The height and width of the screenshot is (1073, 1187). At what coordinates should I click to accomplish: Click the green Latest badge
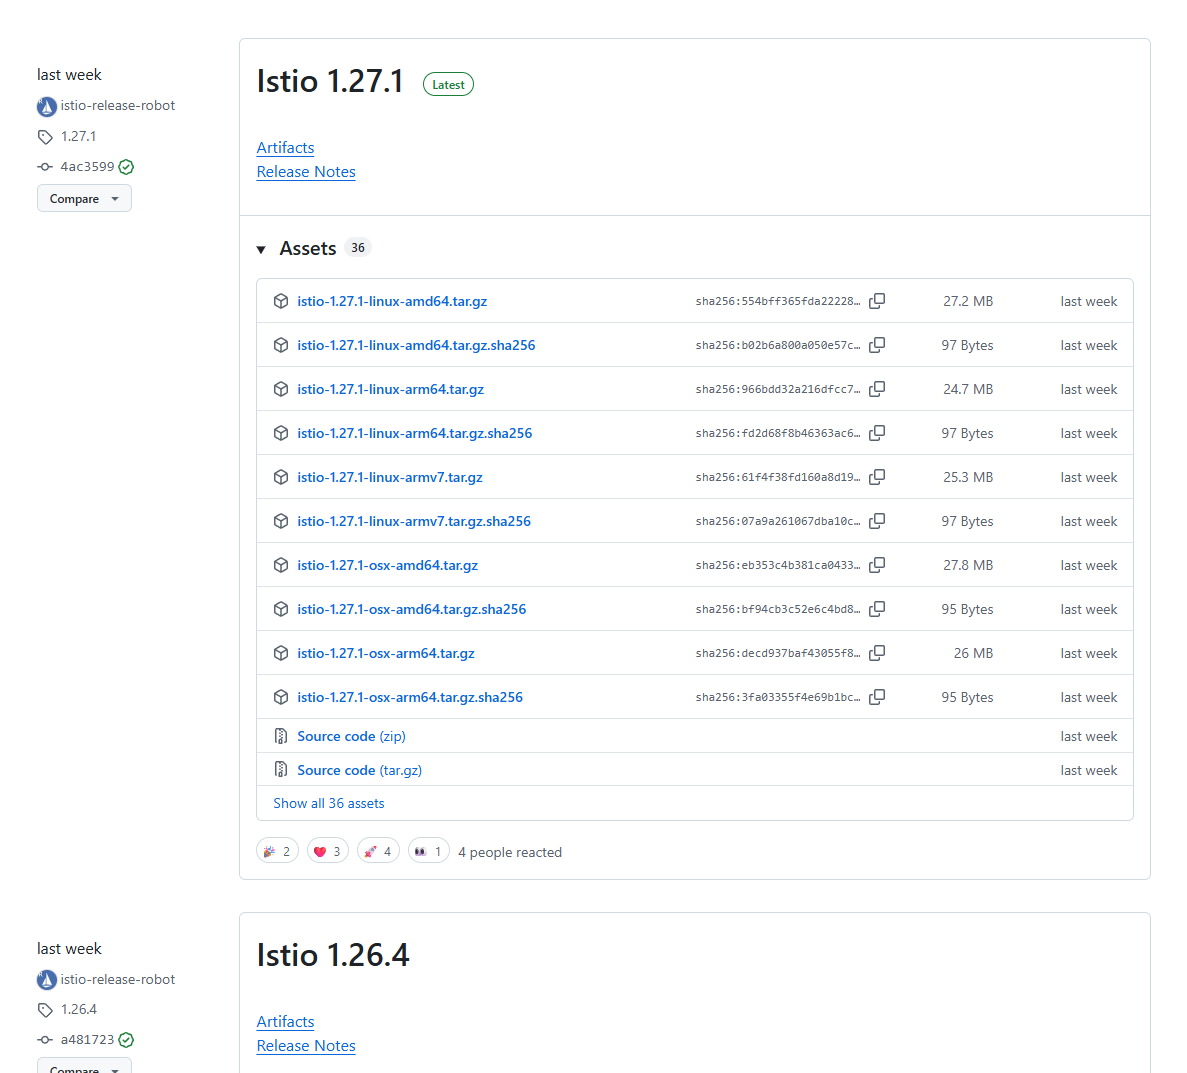pos(448,84)
